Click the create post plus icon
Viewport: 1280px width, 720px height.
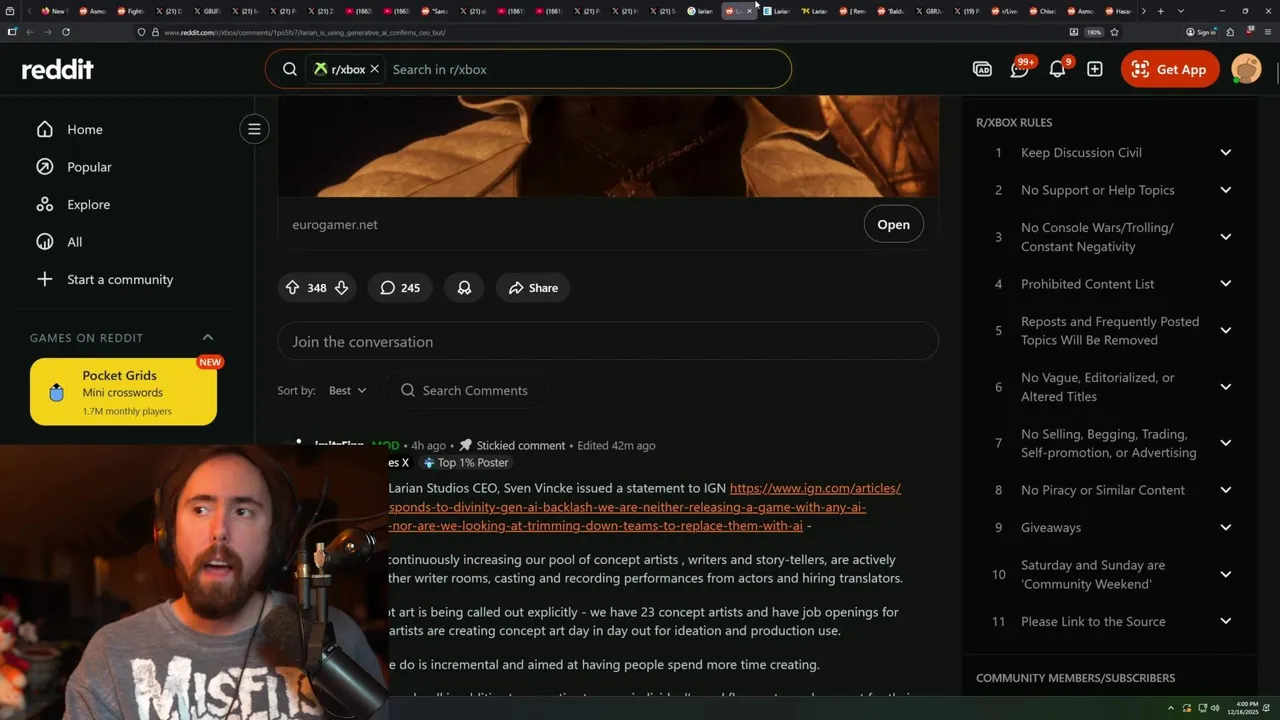[1095, 69]
